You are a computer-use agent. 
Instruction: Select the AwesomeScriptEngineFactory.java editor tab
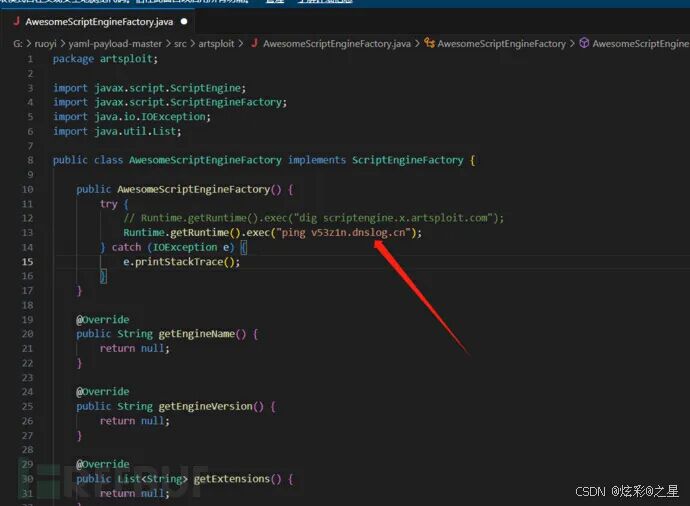point(99,22)
